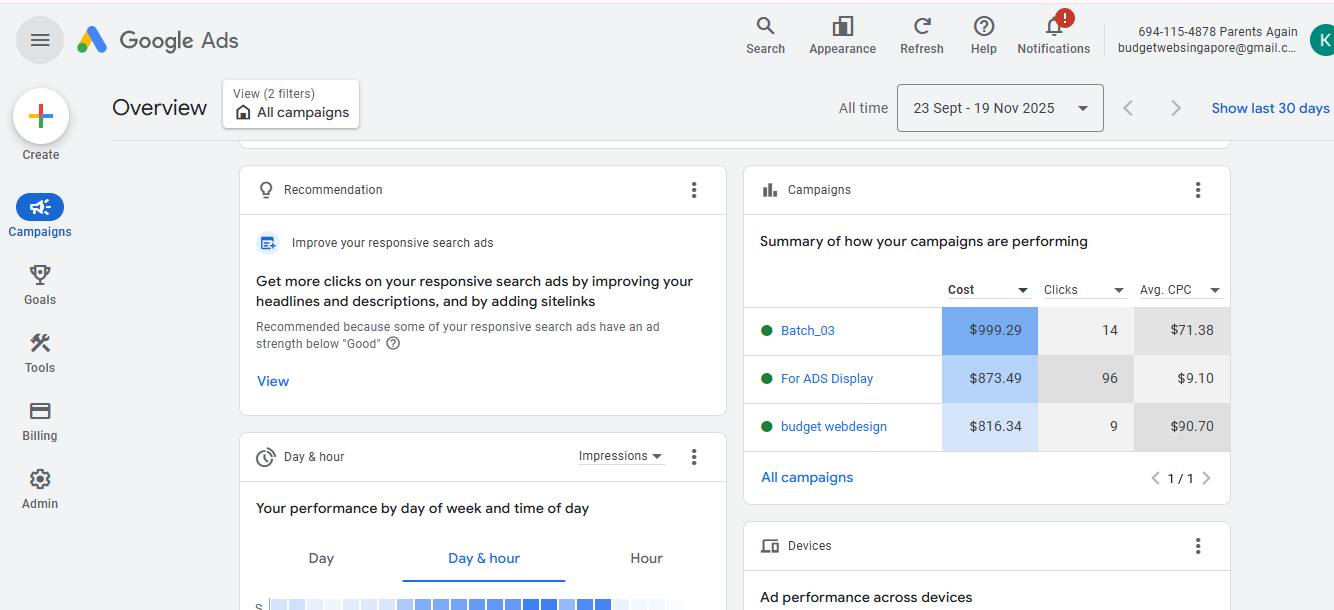Open the Help icon
1334x610 pixels.
pos(984,27)
